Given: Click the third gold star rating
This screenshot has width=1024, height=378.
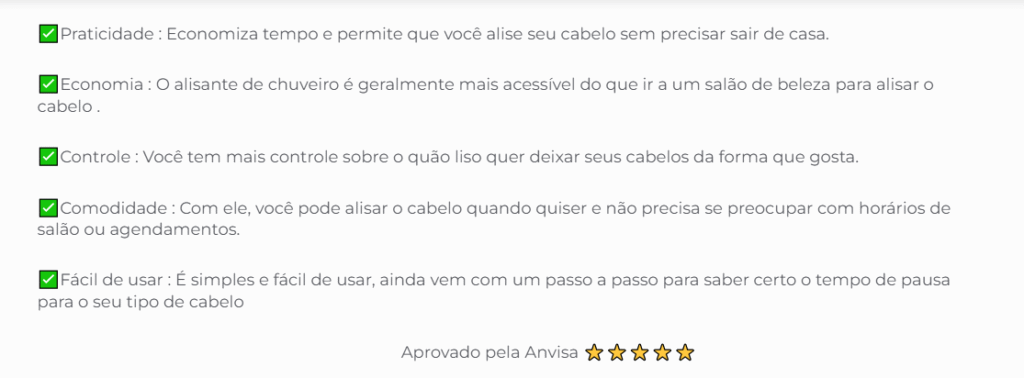Looking at the screenshot, I should 639,353.
